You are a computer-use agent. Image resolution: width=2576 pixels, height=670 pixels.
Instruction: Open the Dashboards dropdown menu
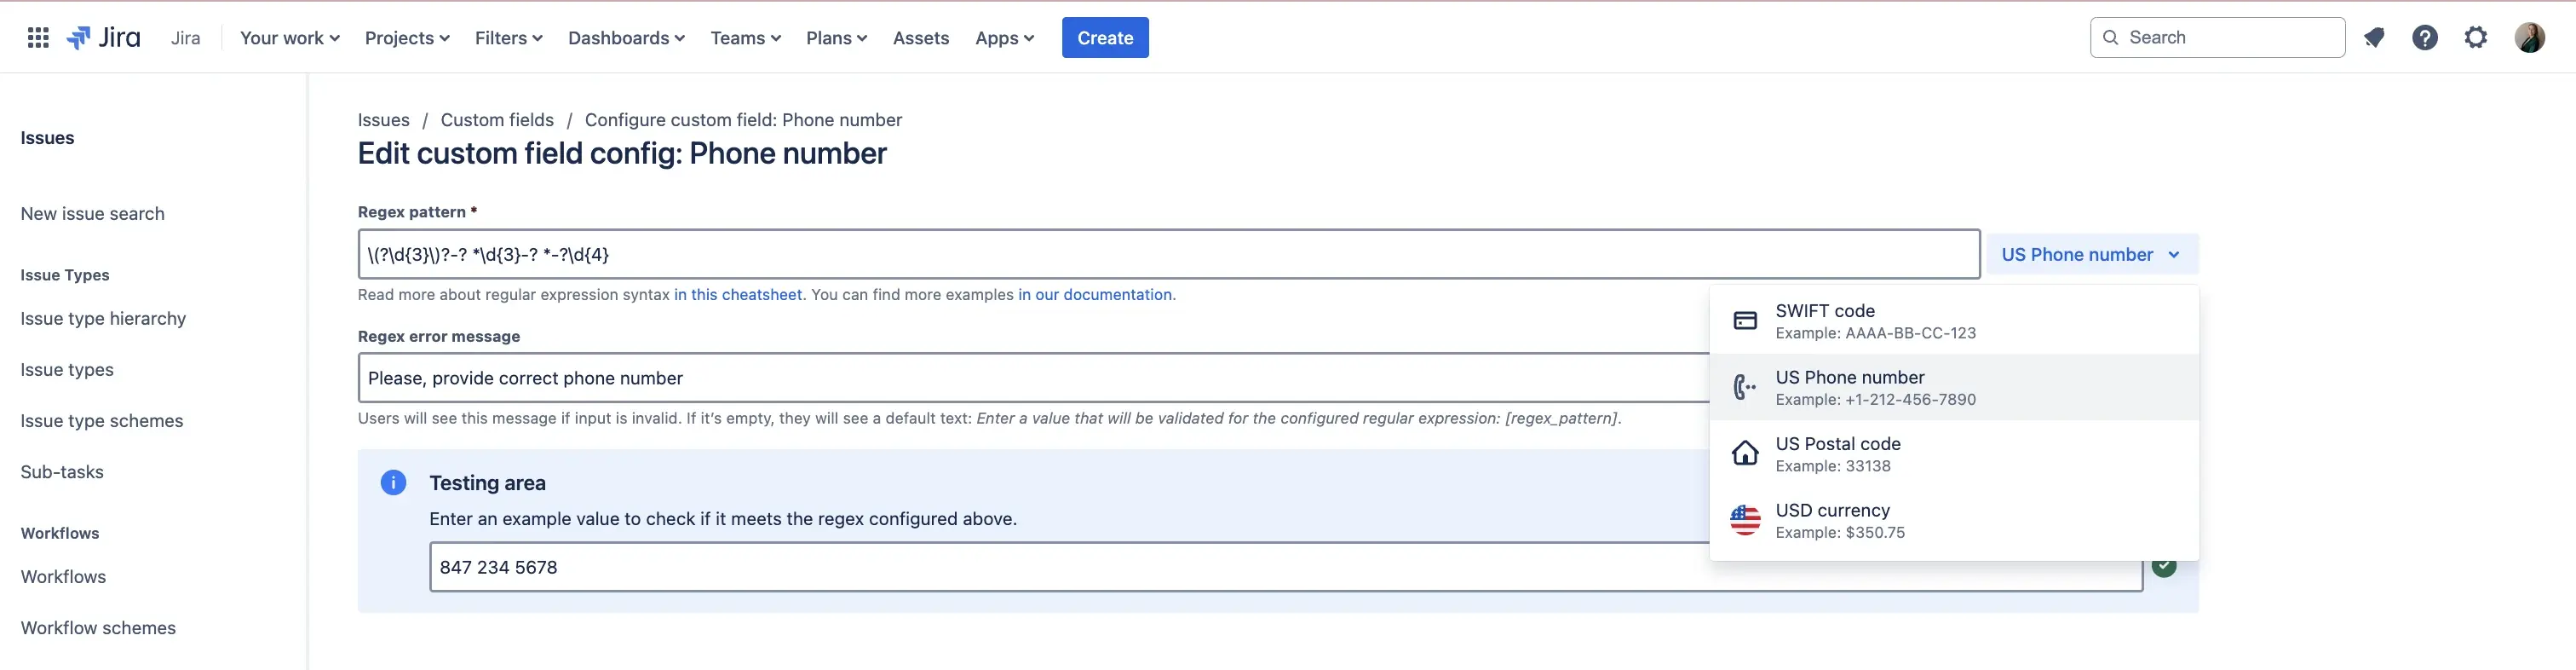point(626,38)
